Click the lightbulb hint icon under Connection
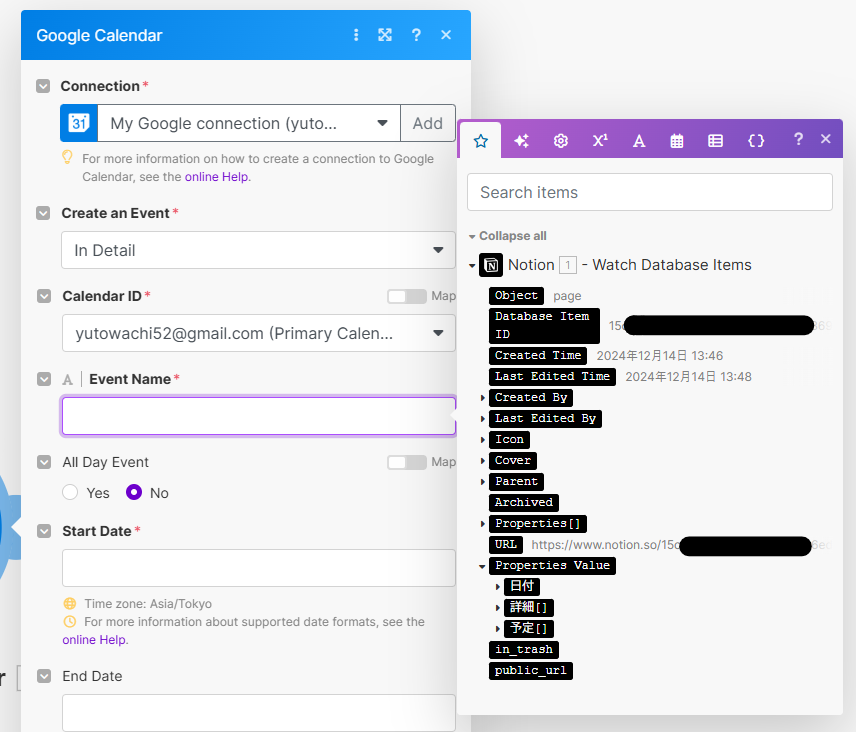This screenshot has height=732, width=856. point(67,158)
